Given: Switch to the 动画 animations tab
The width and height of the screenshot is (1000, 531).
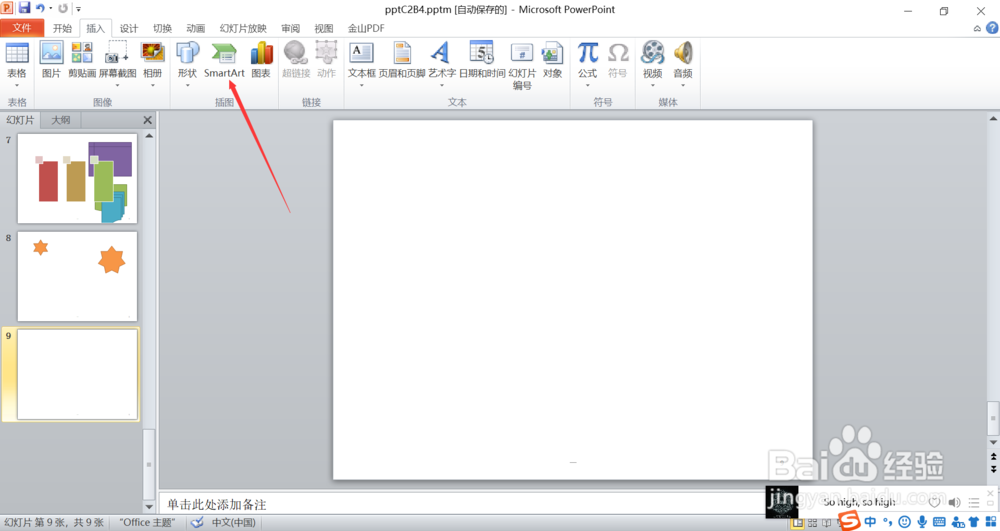Looking at the screenshot, I should pos(195,28).
